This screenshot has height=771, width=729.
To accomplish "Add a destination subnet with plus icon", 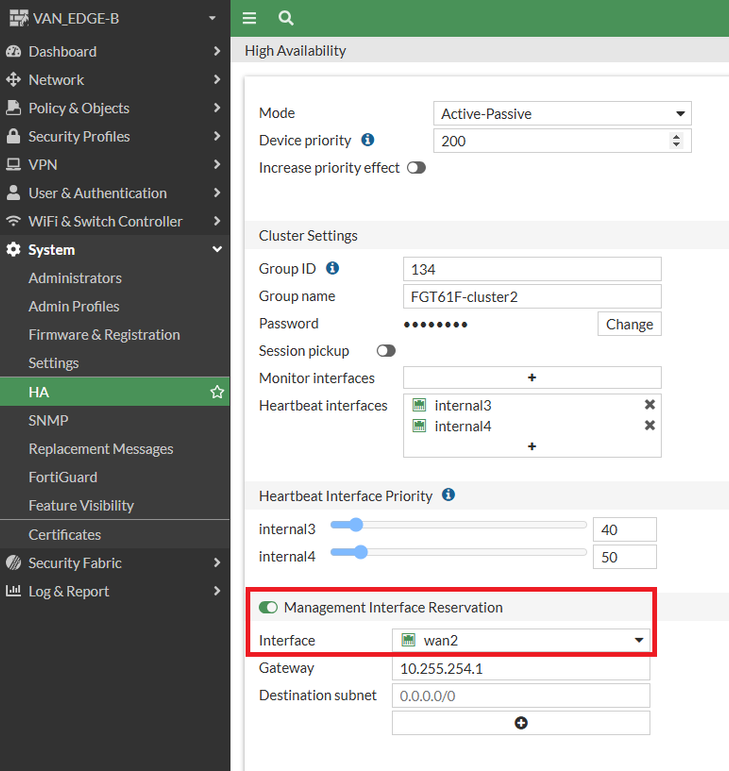I will pos(521,723).
